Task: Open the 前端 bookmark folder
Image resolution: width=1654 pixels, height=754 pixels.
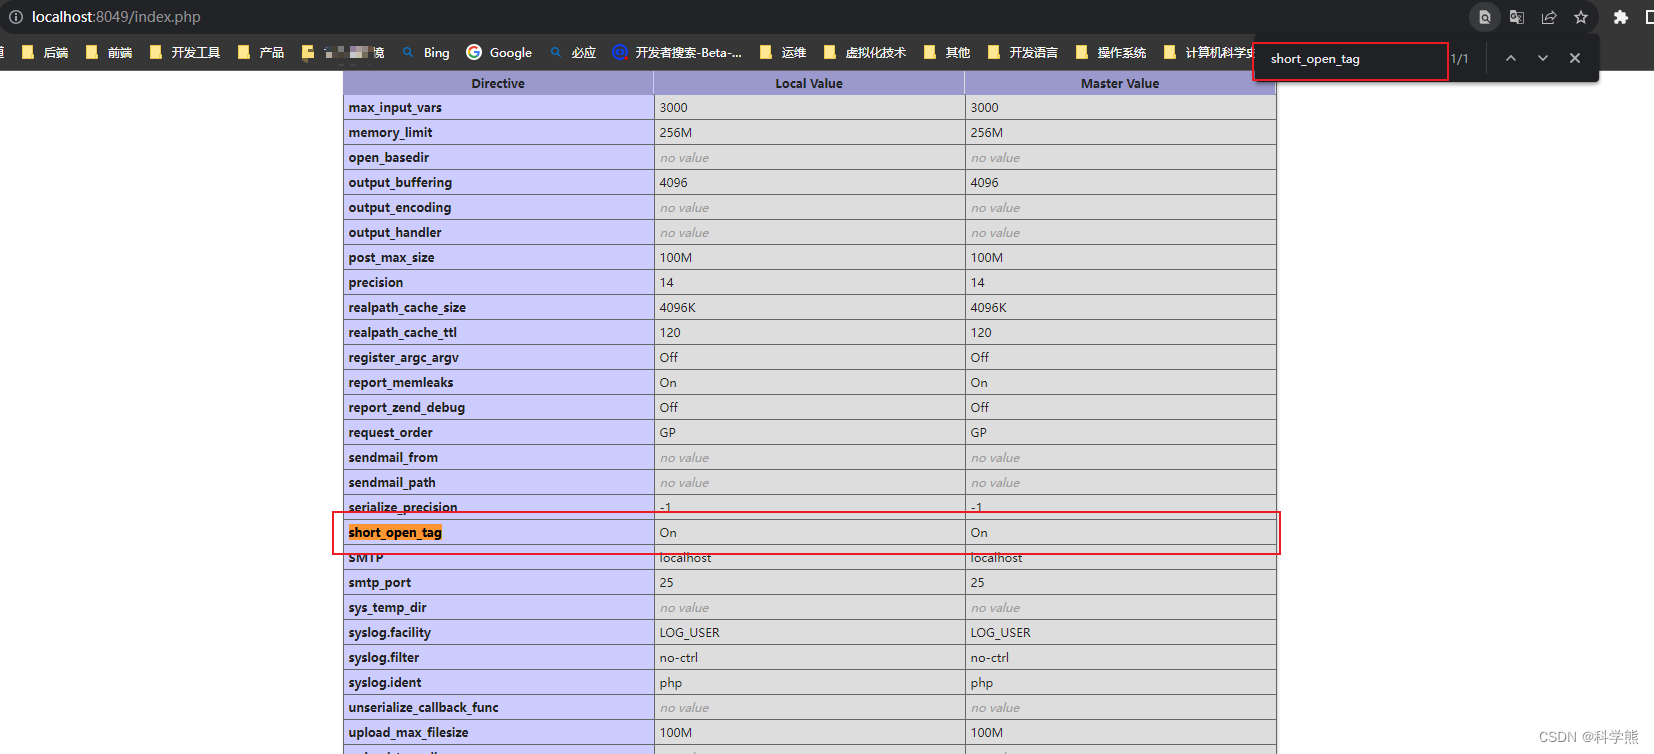Action: (109, 52)
